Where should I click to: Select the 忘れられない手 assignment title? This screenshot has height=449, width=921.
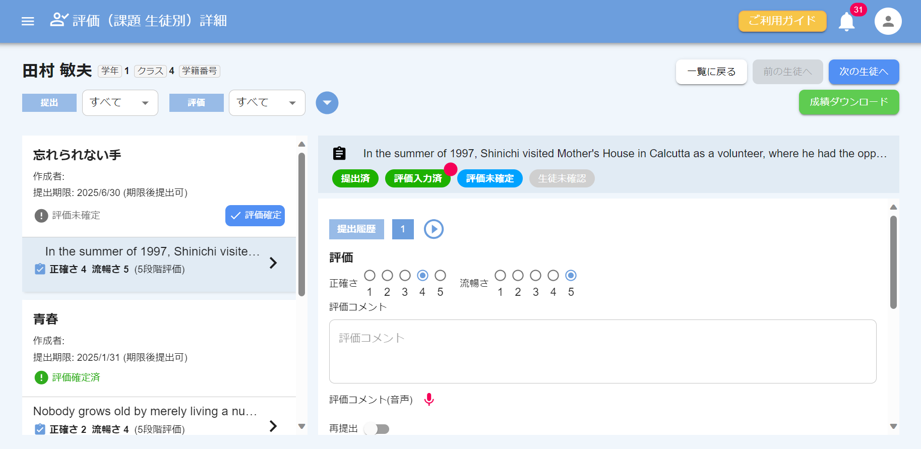point(77,155)
